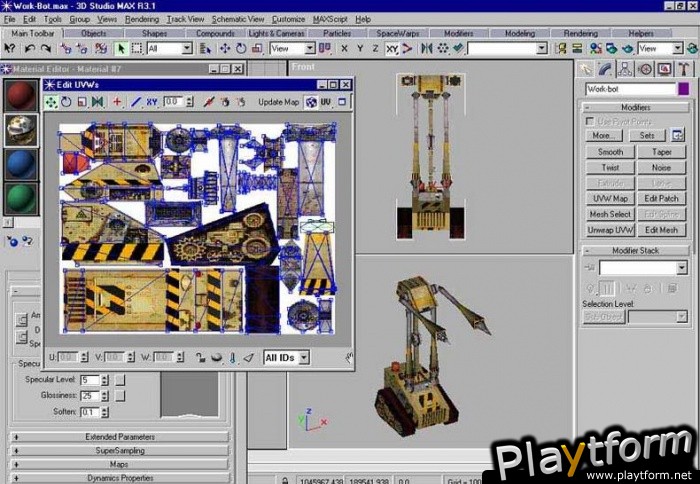This screenshot has width=700, height=484.
Task: Select the blue material sample sphere
Action: (x=21, y=164)
